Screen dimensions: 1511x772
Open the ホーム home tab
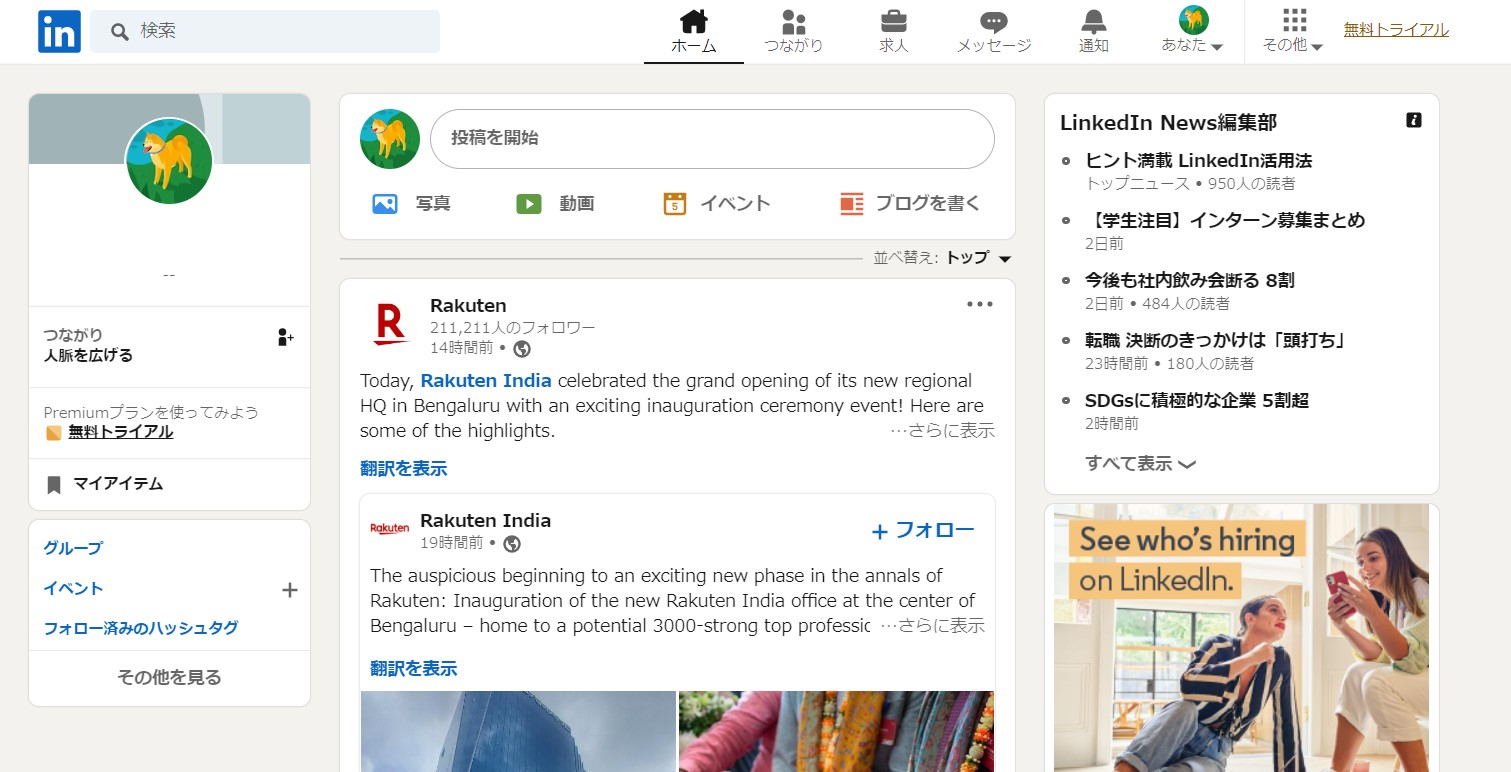tap(694, 32)
